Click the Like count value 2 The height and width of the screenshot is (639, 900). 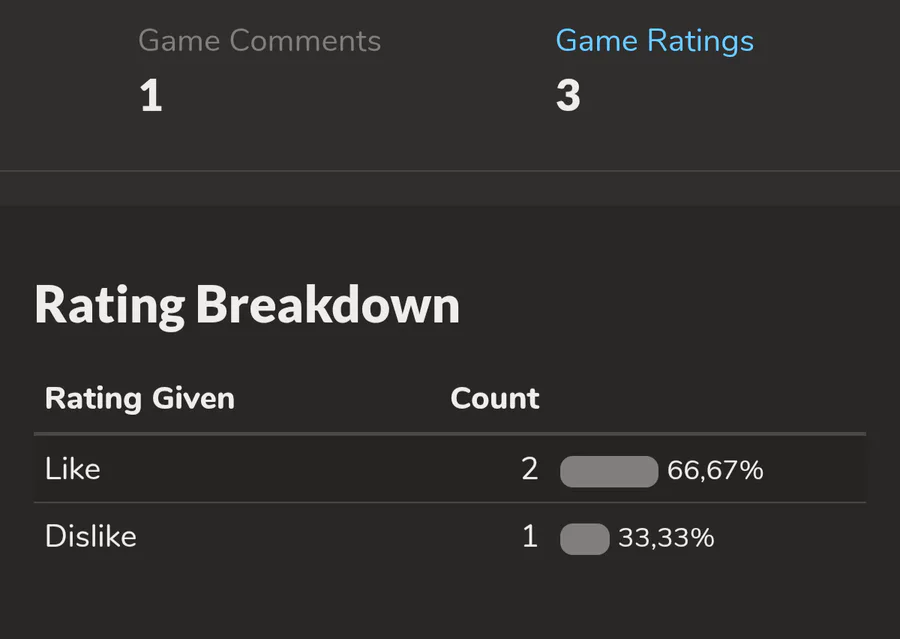click(530, 469)
